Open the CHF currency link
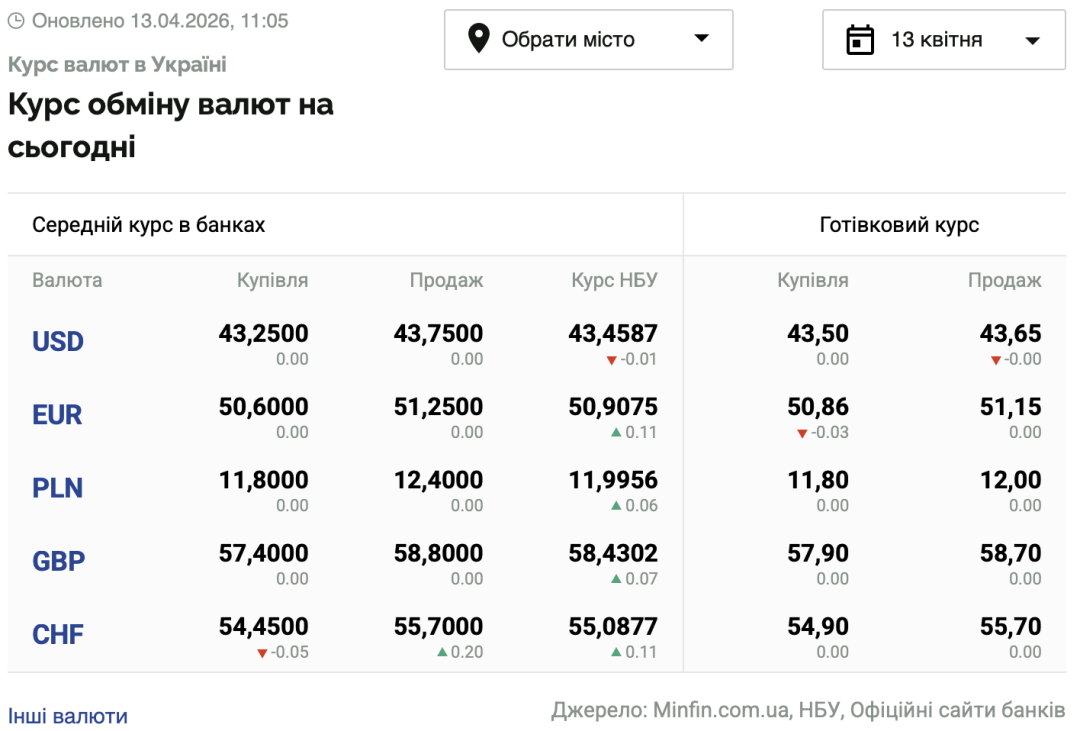1080x731 pixels. pos(58,634)
